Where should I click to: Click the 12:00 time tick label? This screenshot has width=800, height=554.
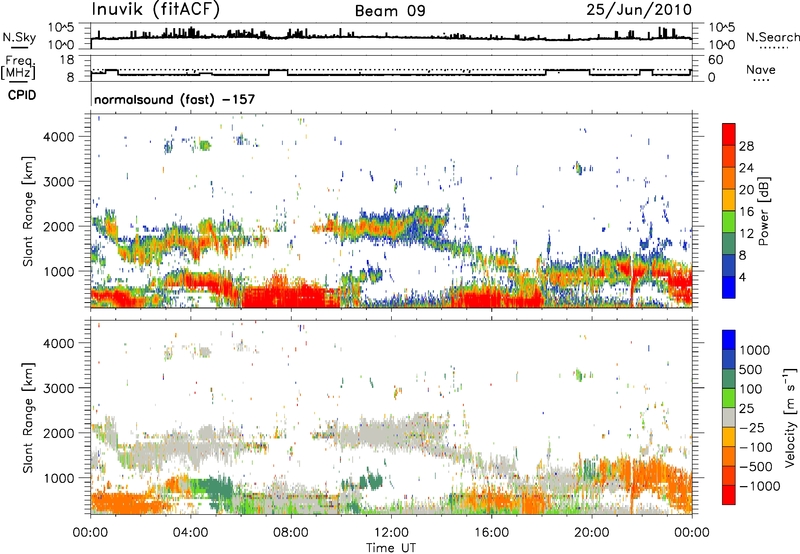pyautogui.click(x=391, y=533)
